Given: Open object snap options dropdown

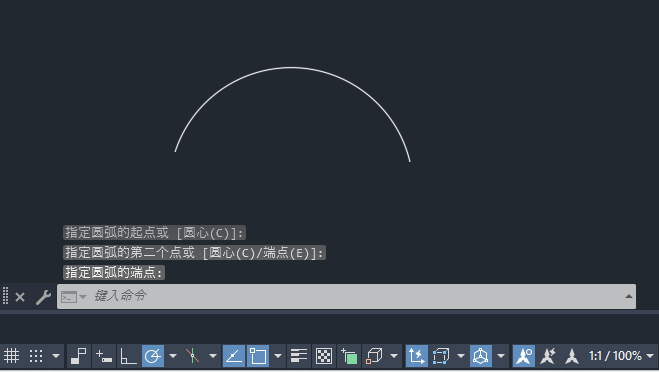Looking at the screenshot, I should [x=278, y=356].
